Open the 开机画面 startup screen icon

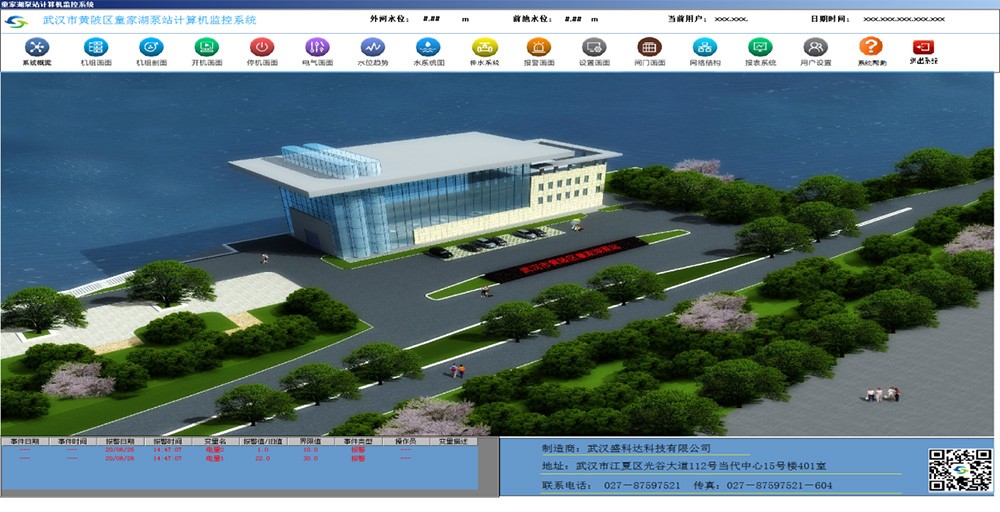(206, 47)
